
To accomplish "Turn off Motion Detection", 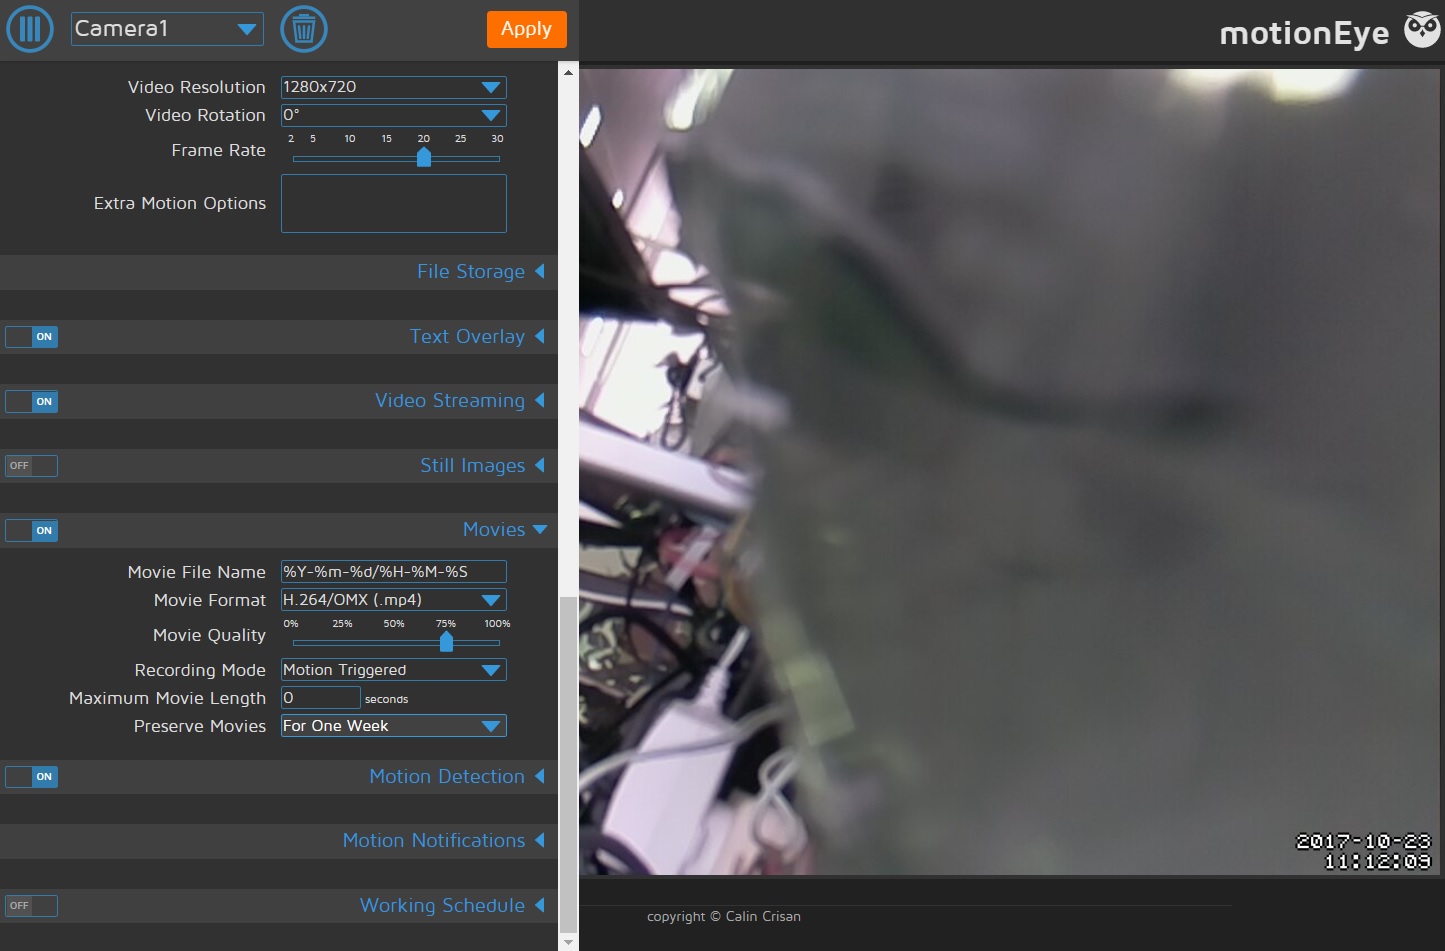I will point(32,776).
